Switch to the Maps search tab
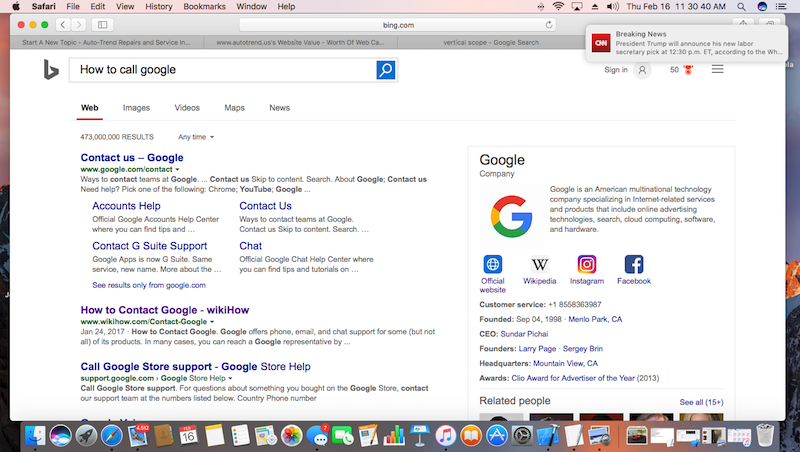This screenshot has height=452, width=800. [234, 108]
